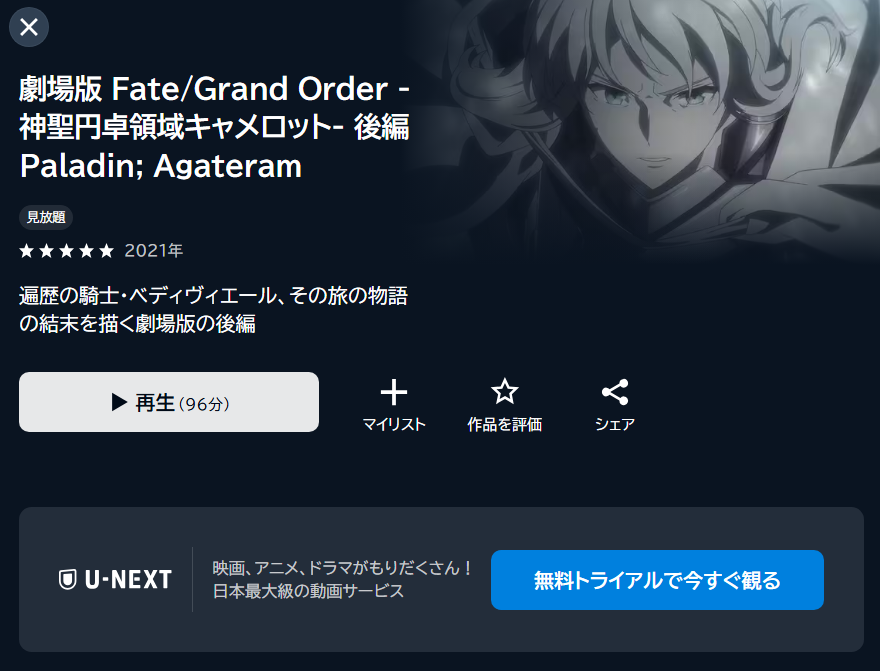
Task: Click the movie synopsis text
Action: (213, 310)
